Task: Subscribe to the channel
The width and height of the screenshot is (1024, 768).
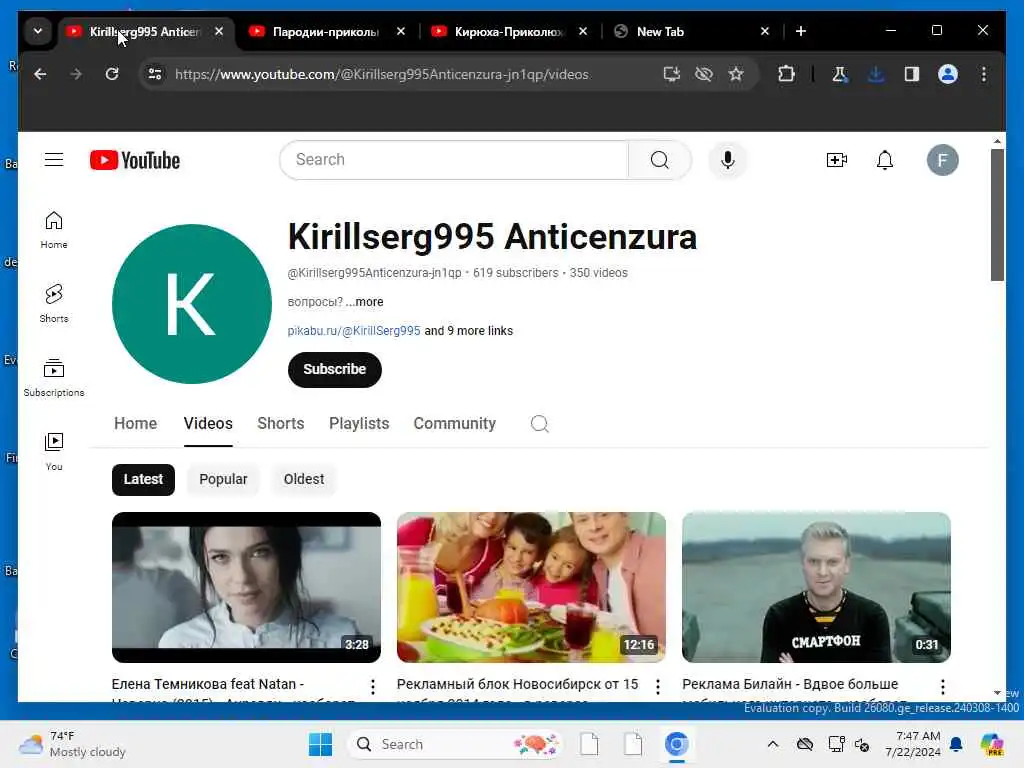Action: coord(334,370)
